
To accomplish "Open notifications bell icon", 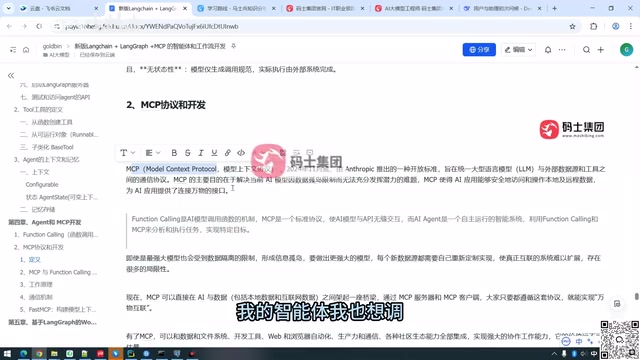I will point(548,50).
